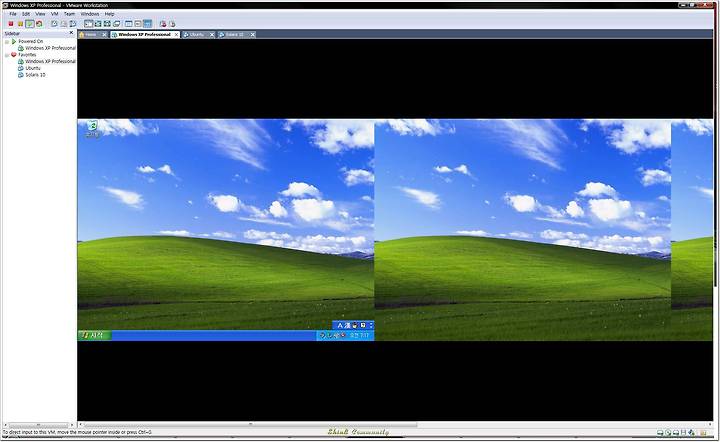Click the Recycle Bin on guest desktop

92,129
